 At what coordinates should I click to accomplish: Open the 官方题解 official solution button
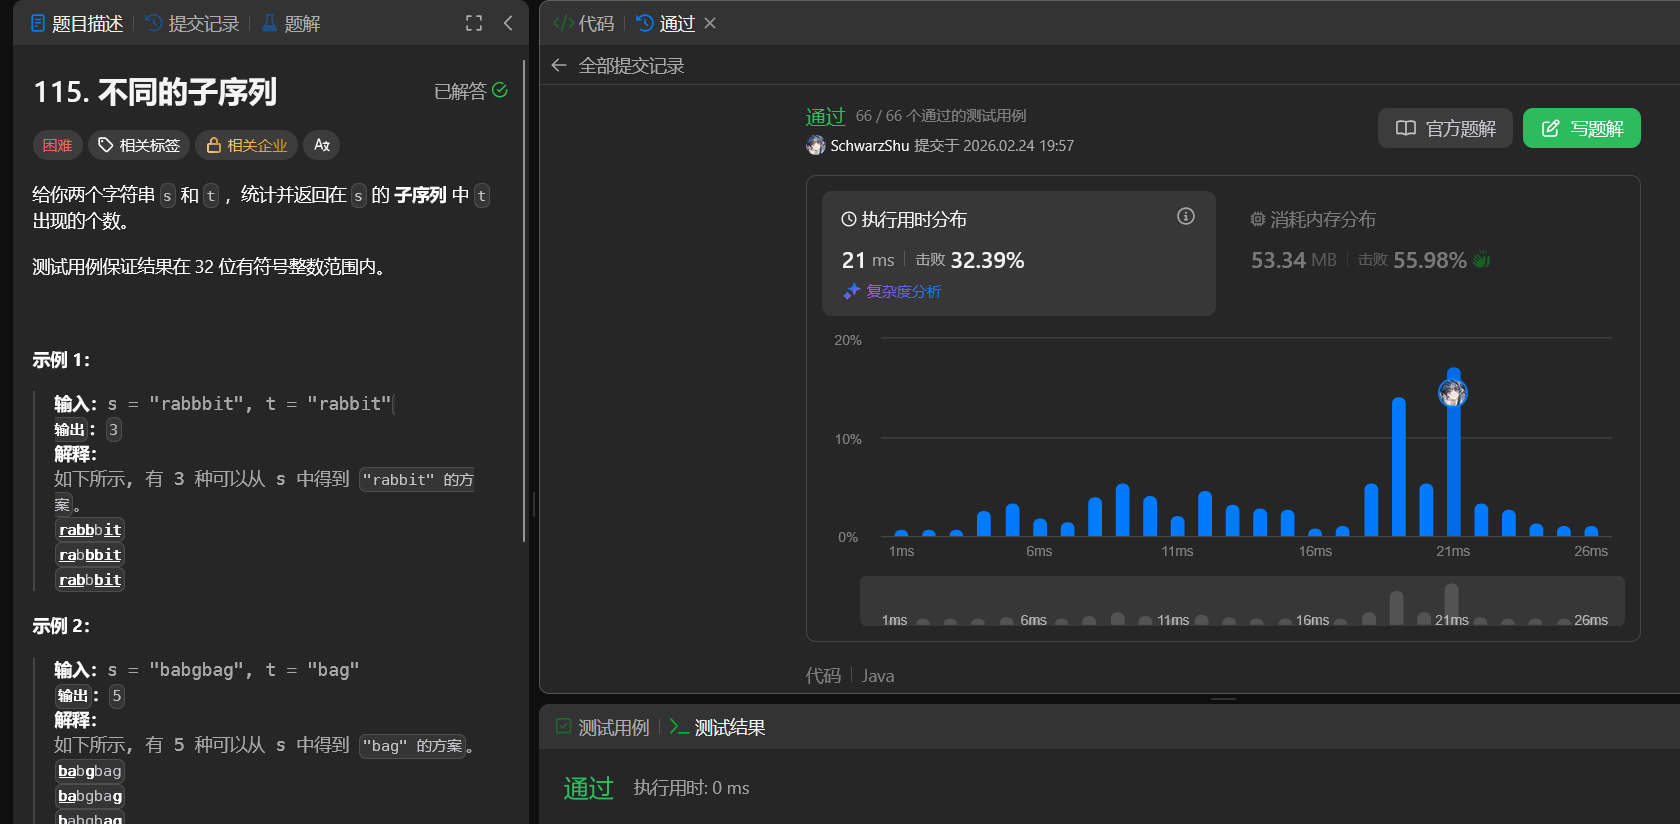1445,129
